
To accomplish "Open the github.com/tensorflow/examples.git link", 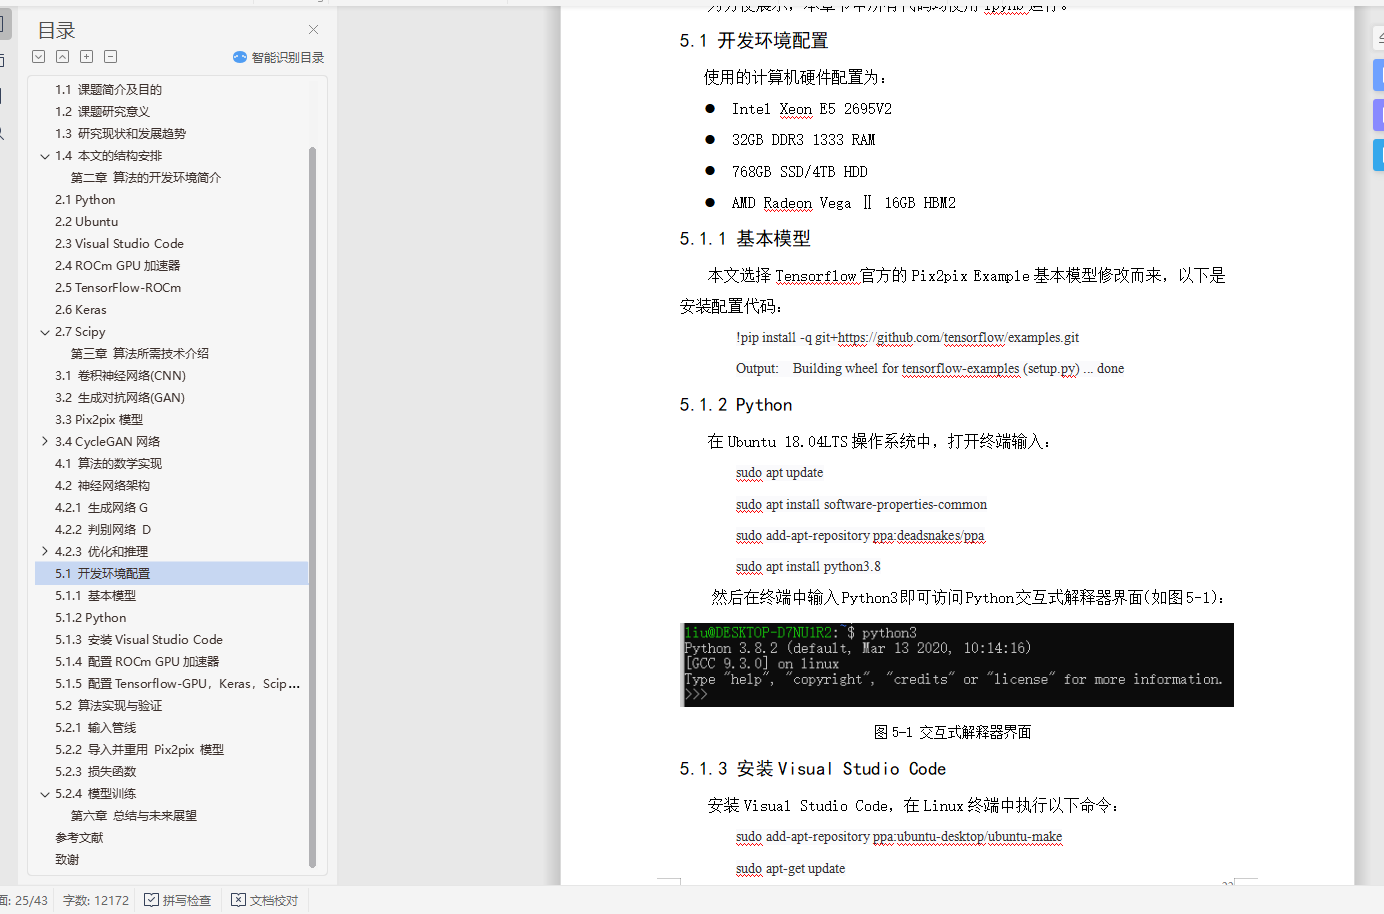I will [x=958, y=338].
